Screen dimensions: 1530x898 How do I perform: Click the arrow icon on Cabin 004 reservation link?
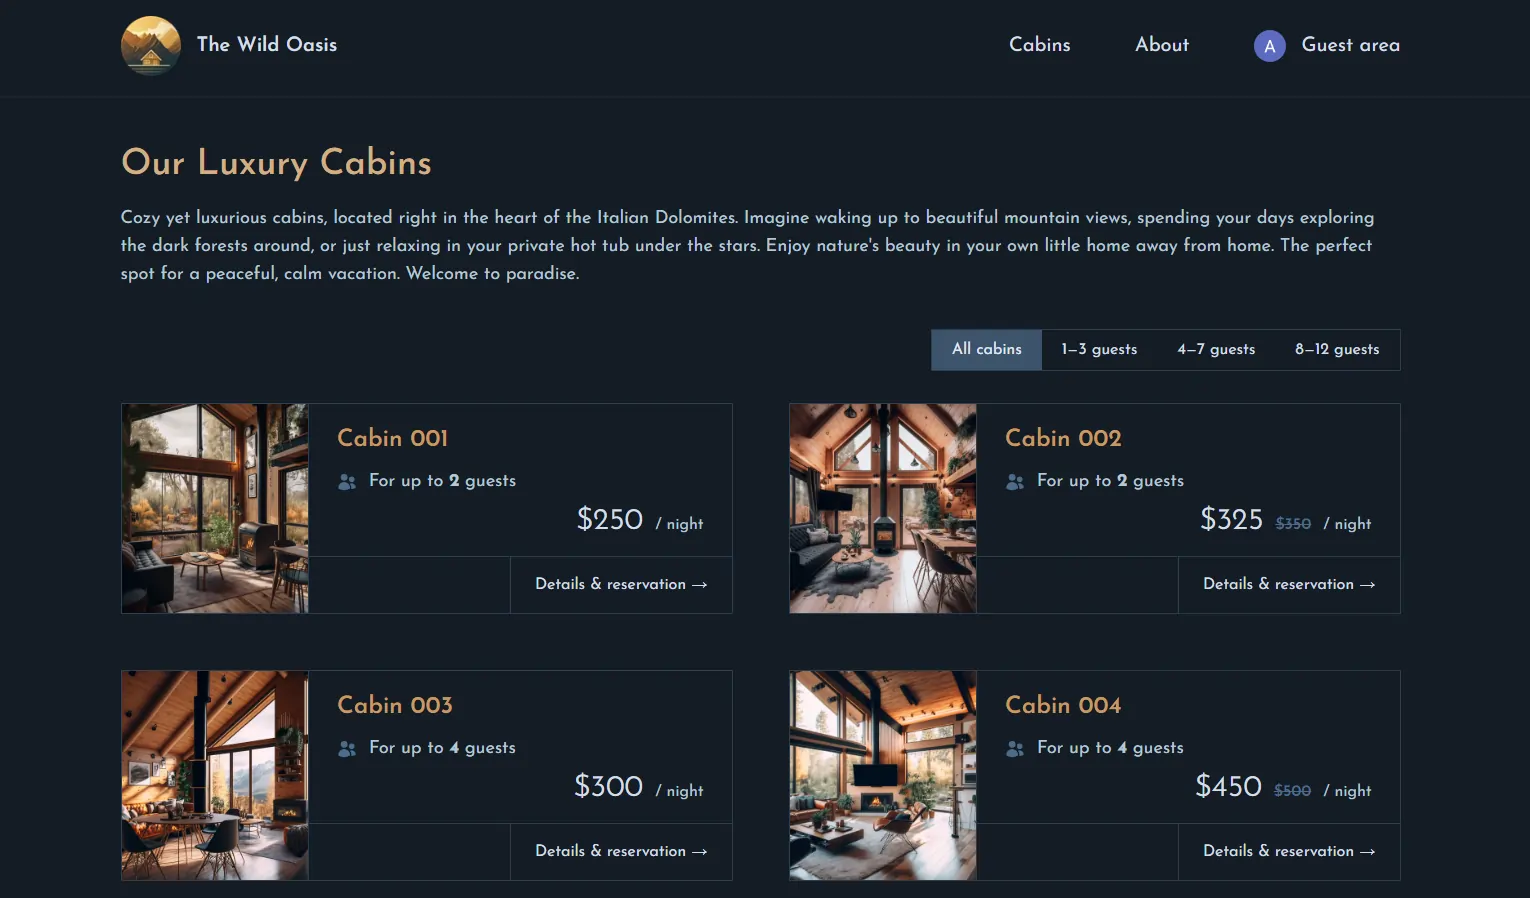pos(1369,851)
